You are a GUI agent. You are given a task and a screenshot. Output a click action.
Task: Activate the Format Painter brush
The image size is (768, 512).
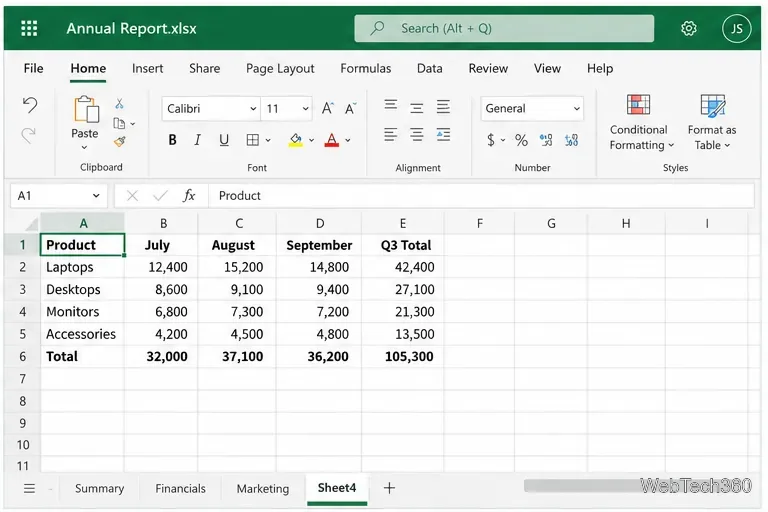pos(120,142)
